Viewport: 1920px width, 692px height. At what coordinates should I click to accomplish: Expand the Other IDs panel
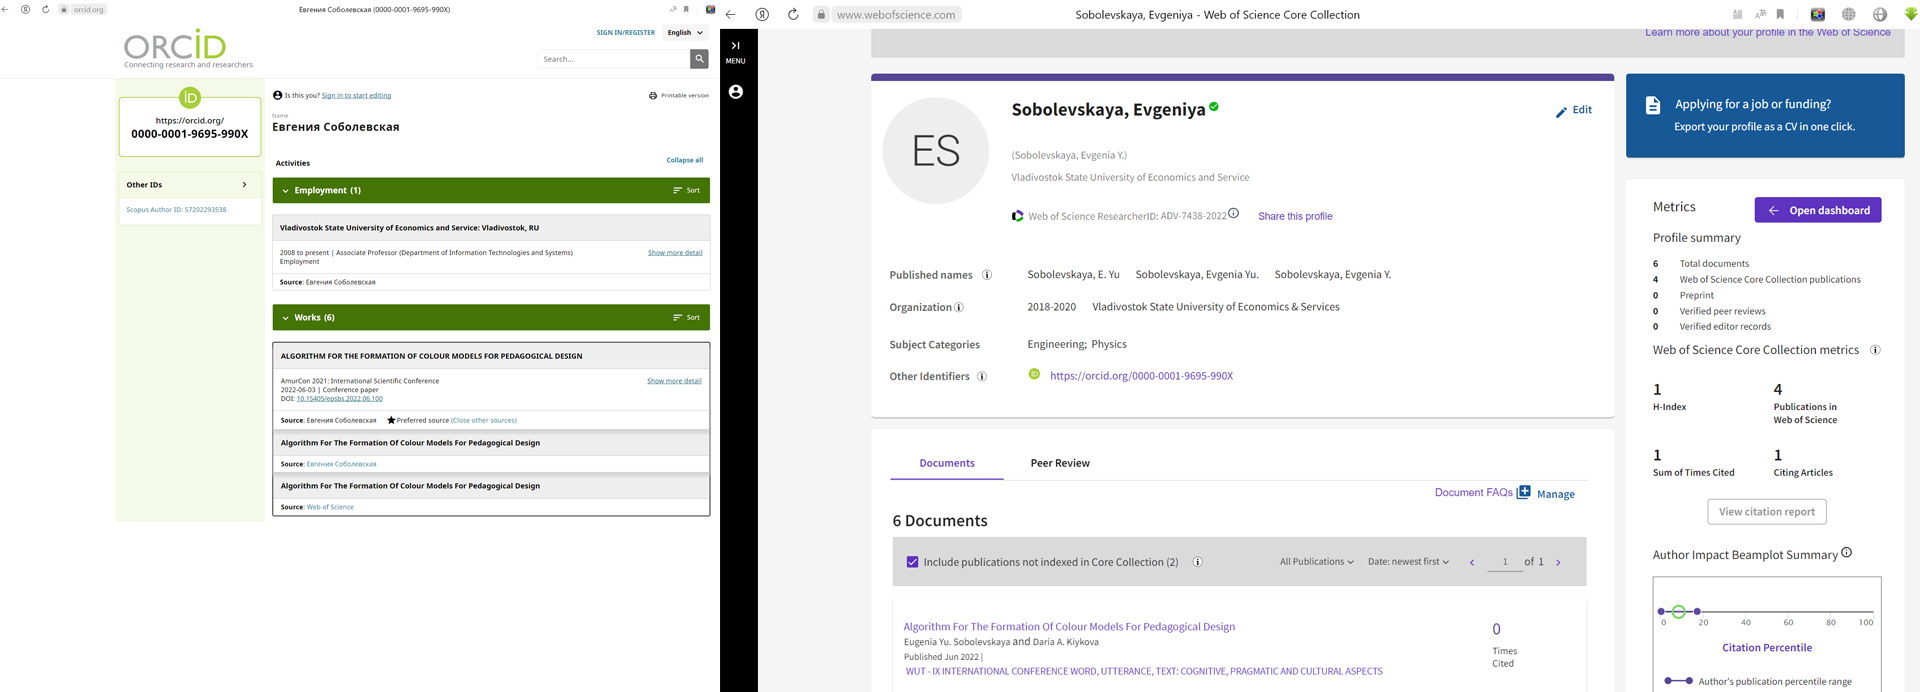click(244, 185)
